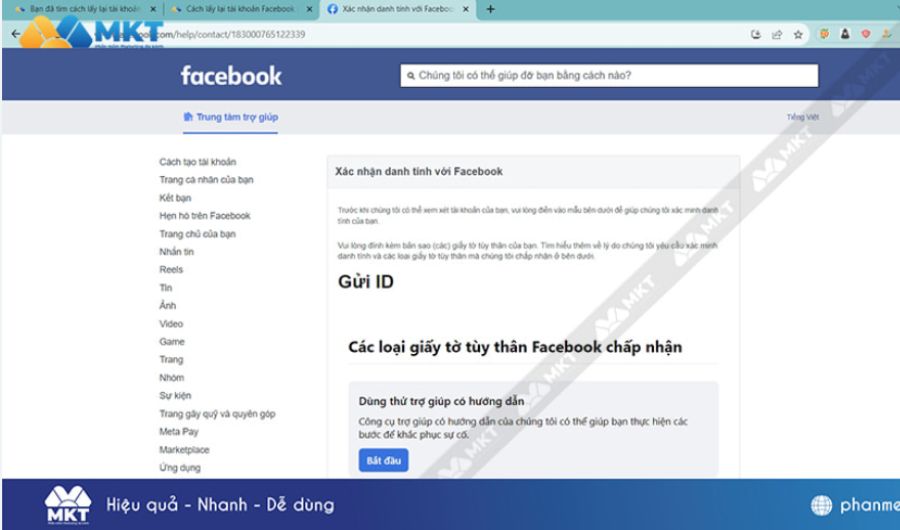This screenshot has height=530, width=900.
Task: Open 'Trung tâm trợ giúp' tab
Action: (x=230, y=117)
